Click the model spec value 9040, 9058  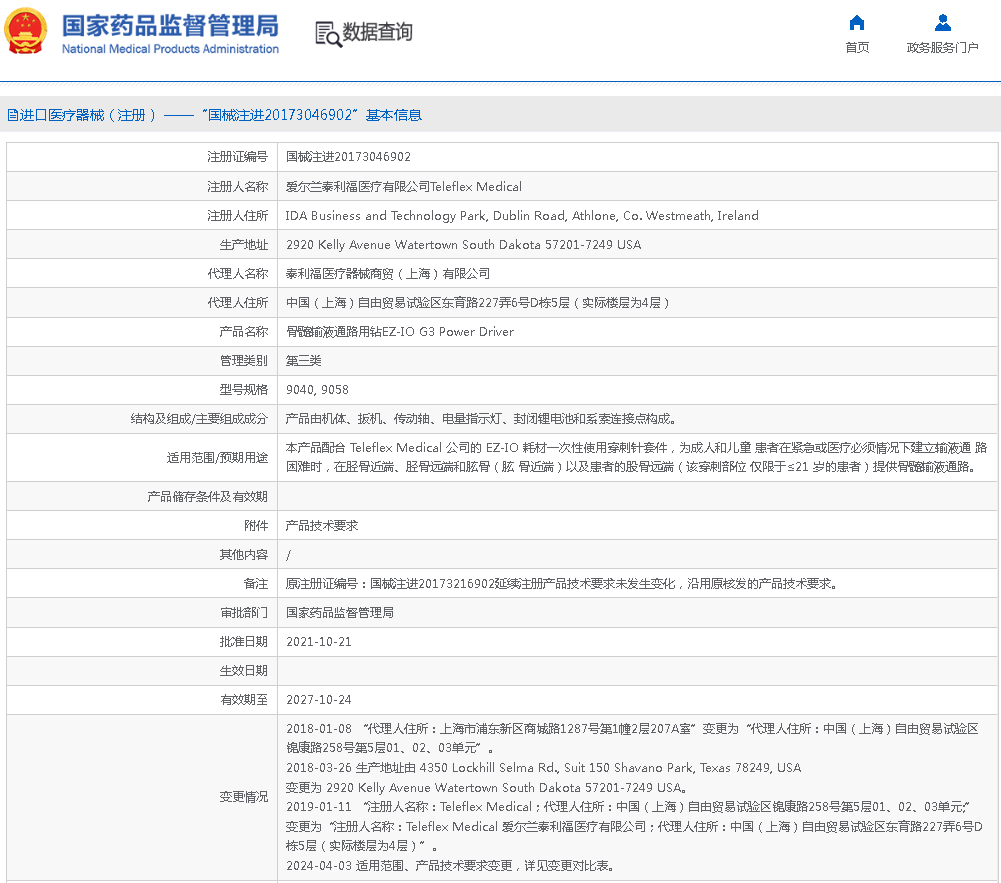(x=317, y=389)
